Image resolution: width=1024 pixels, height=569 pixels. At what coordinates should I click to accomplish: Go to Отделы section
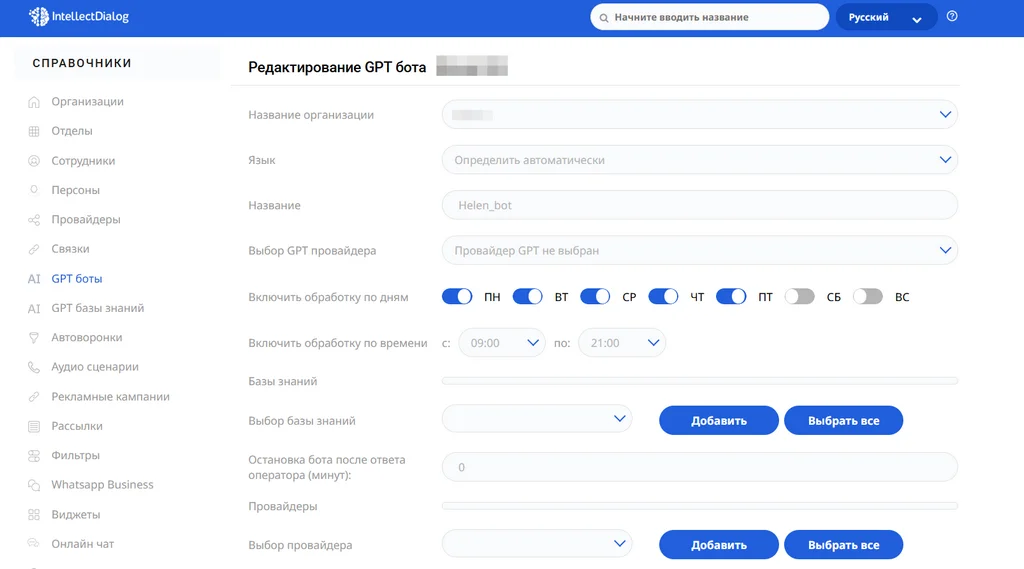point(72,131)
